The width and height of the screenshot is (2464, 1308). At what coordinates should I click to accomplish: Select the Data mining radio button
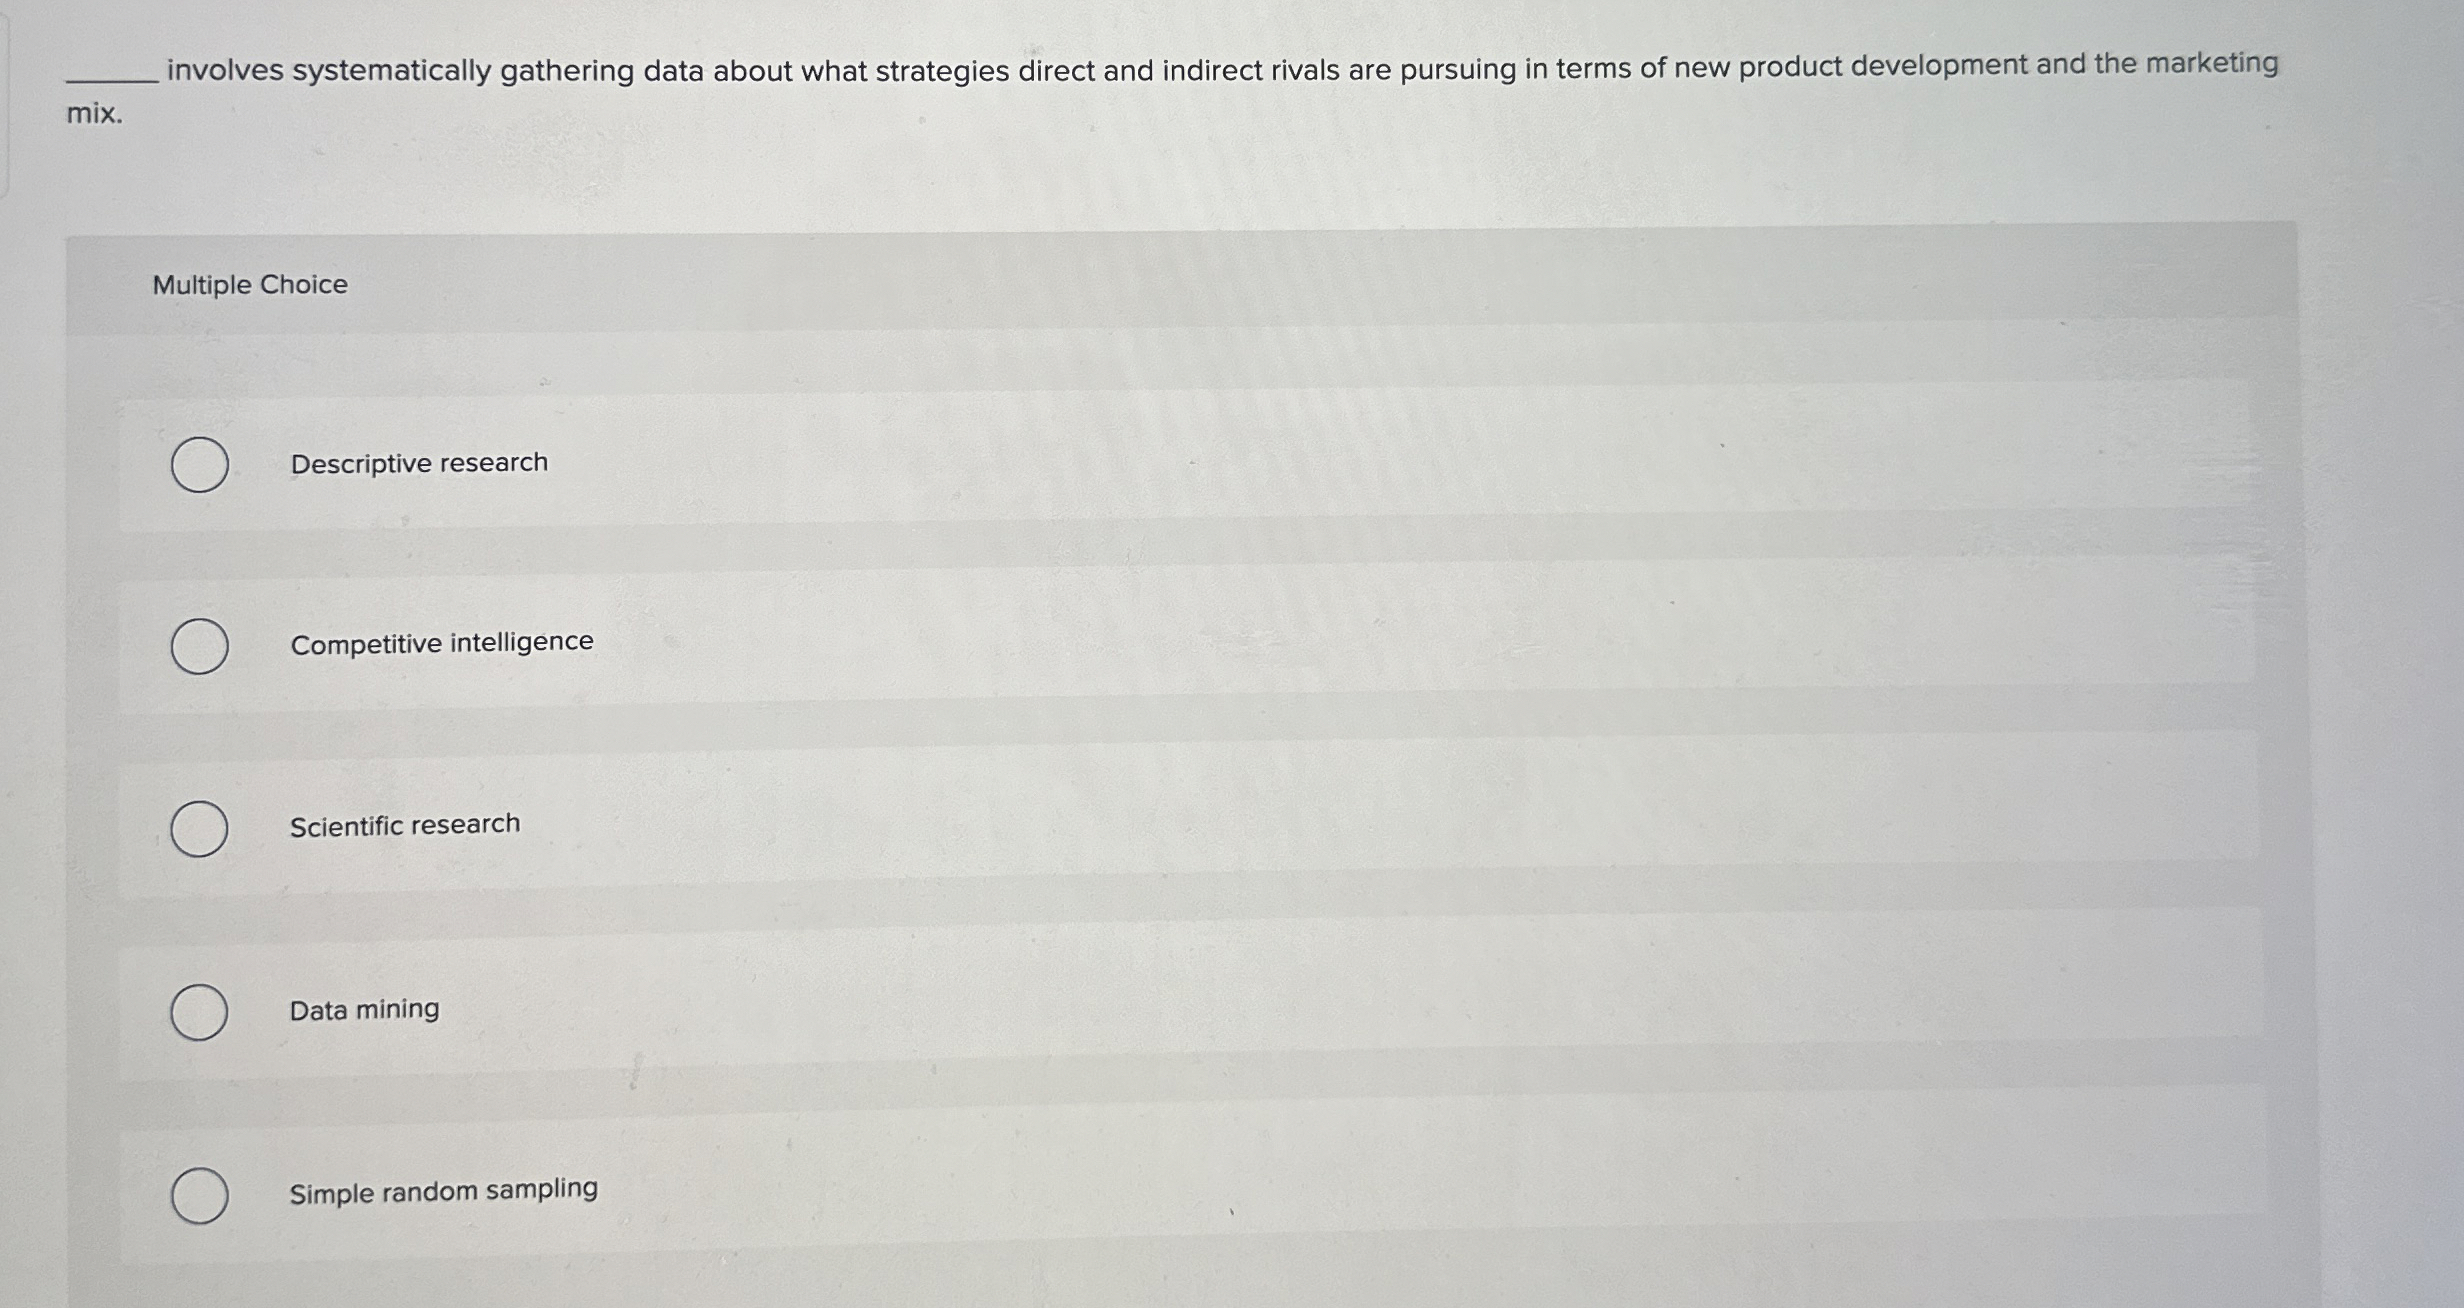click(x=200, y=1012)
